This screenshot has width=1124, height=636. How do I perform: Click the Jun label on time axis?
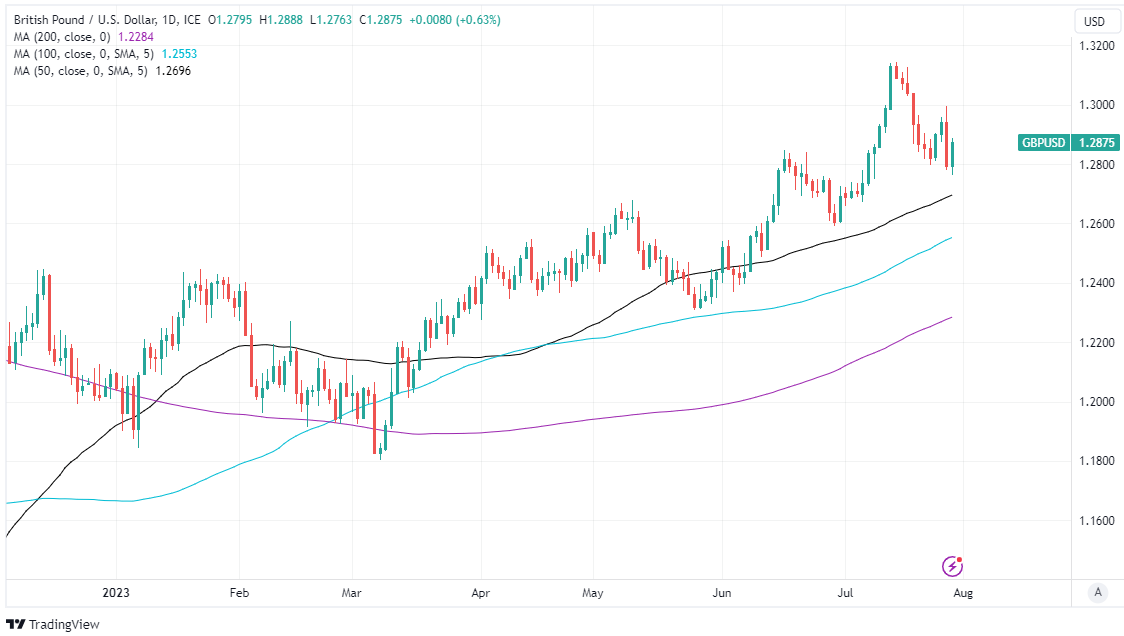point(722,593)
